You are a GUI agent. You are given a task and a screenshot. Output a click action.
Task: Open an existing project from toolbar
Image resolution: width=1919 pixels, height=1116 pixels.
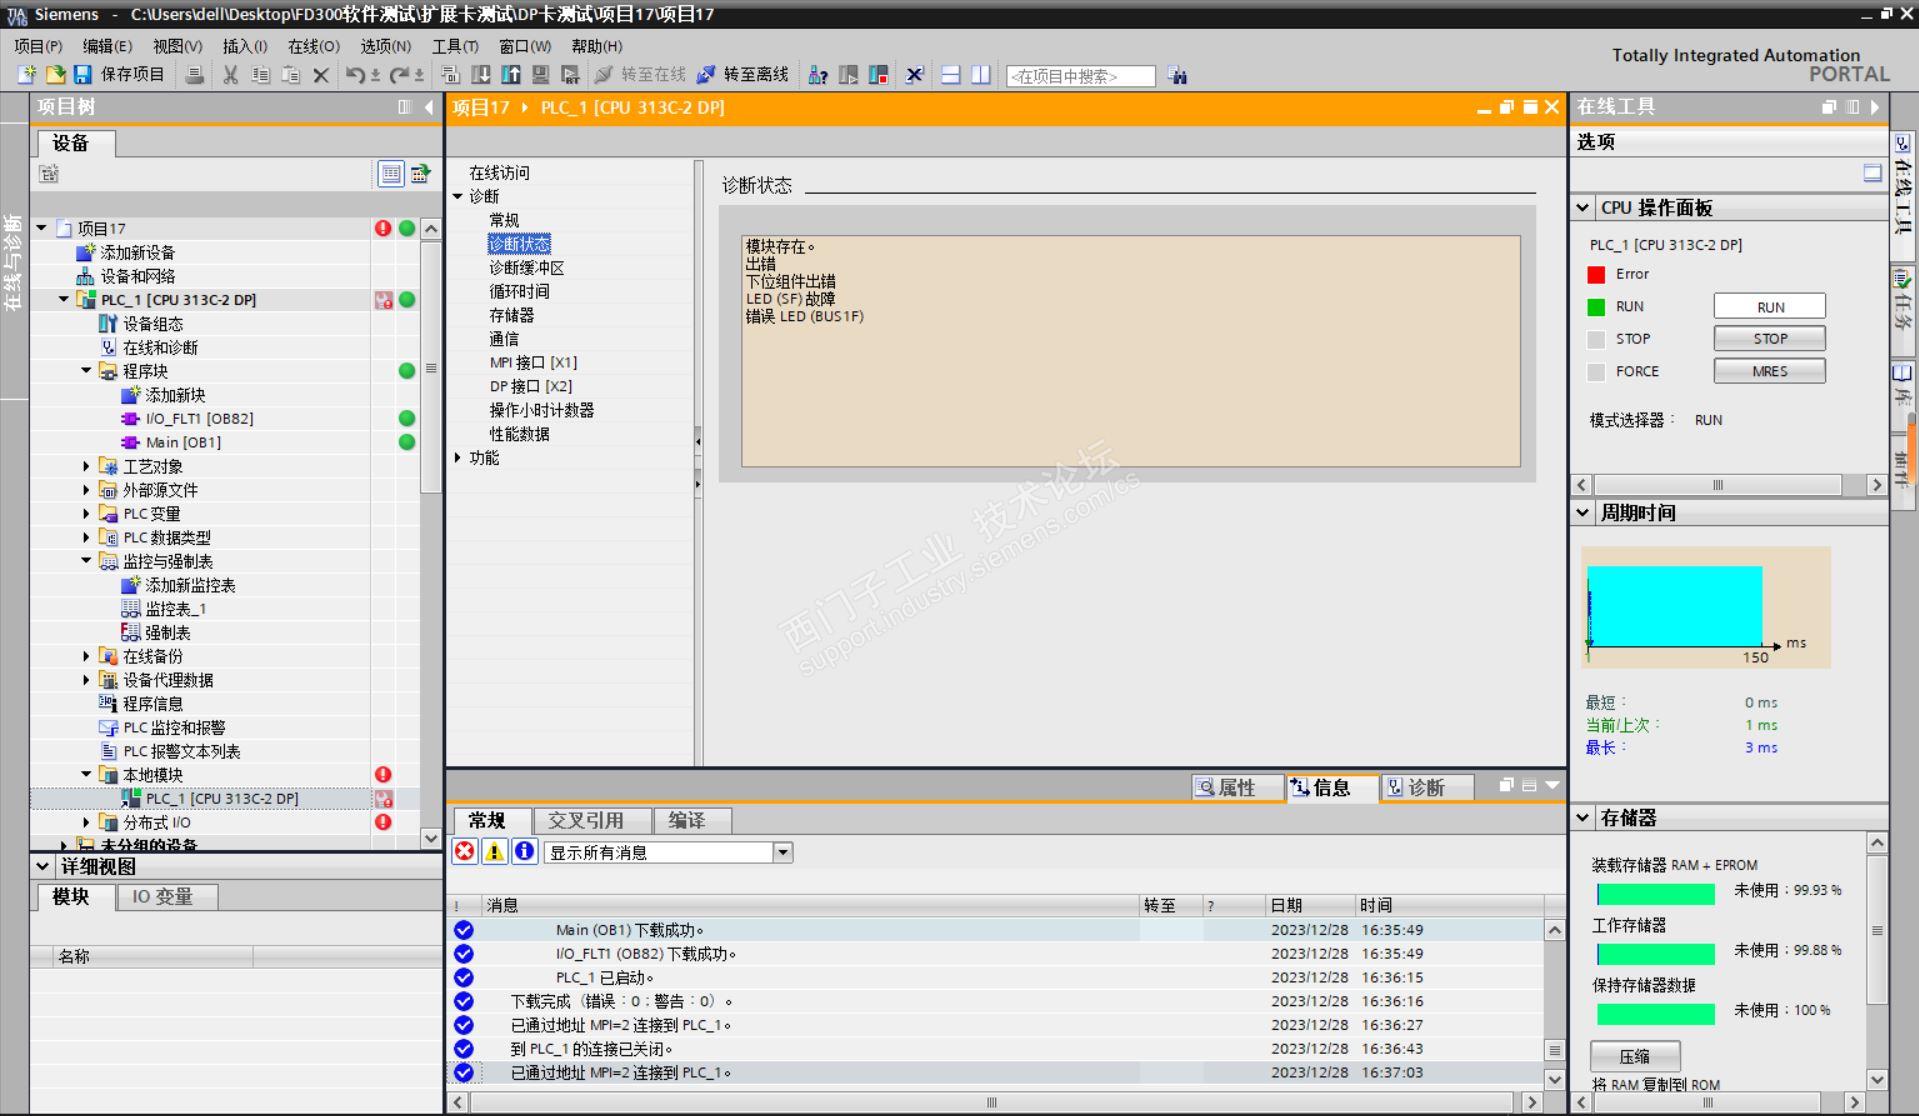point(55,75)
